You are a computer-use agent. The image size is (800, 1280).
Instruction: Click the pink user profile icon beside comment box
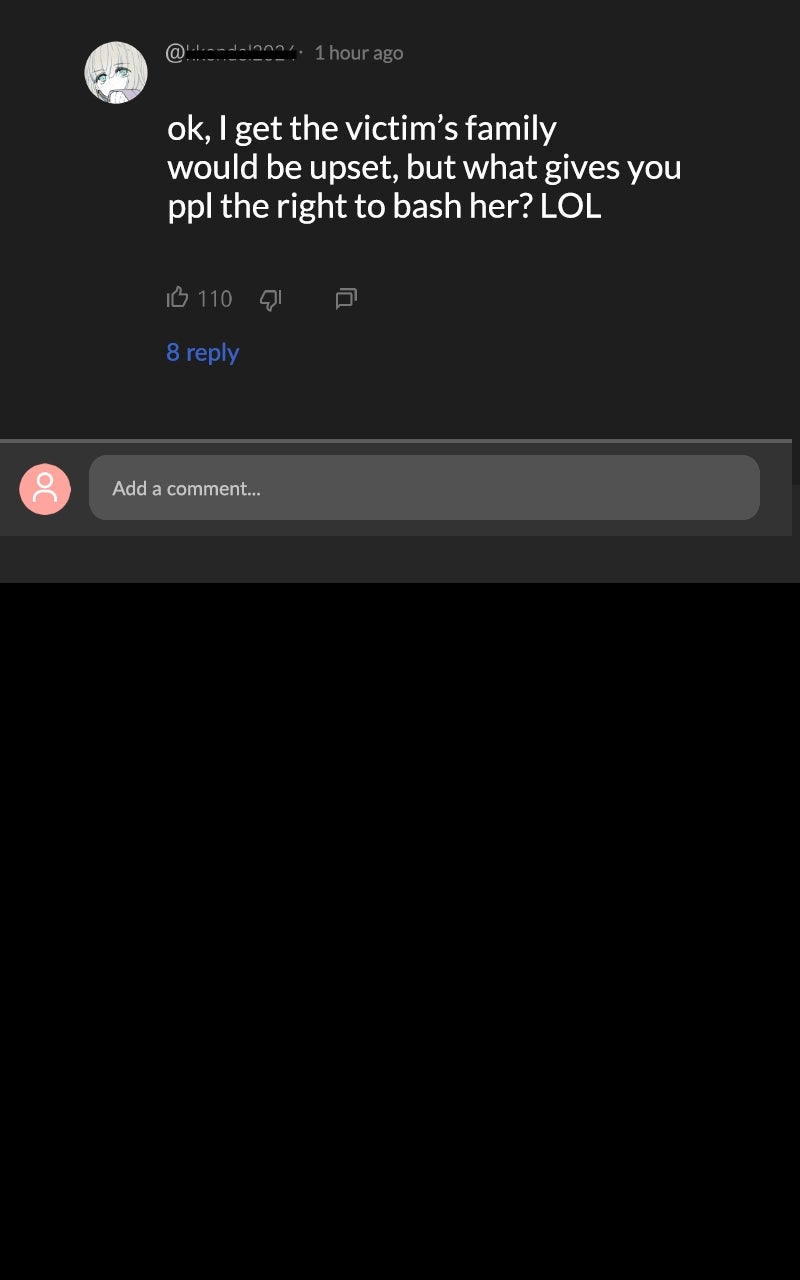click(x=45, y=489)
